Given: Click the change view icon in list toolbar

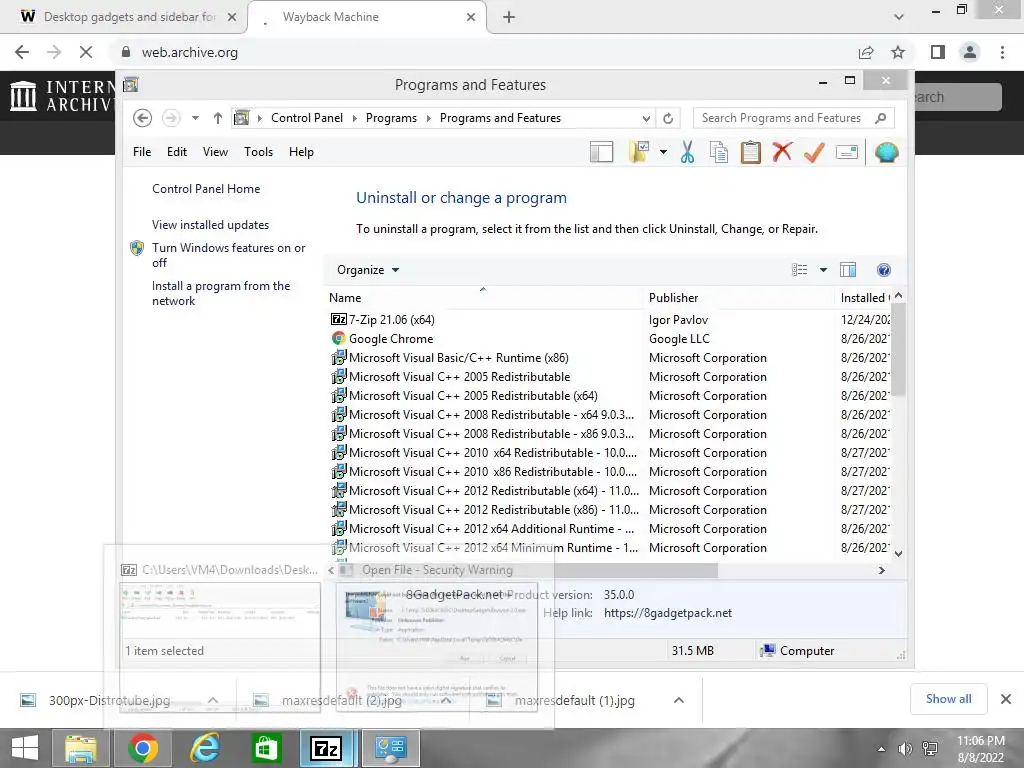Looking at the screenshot, I should [x=799, y=270].
